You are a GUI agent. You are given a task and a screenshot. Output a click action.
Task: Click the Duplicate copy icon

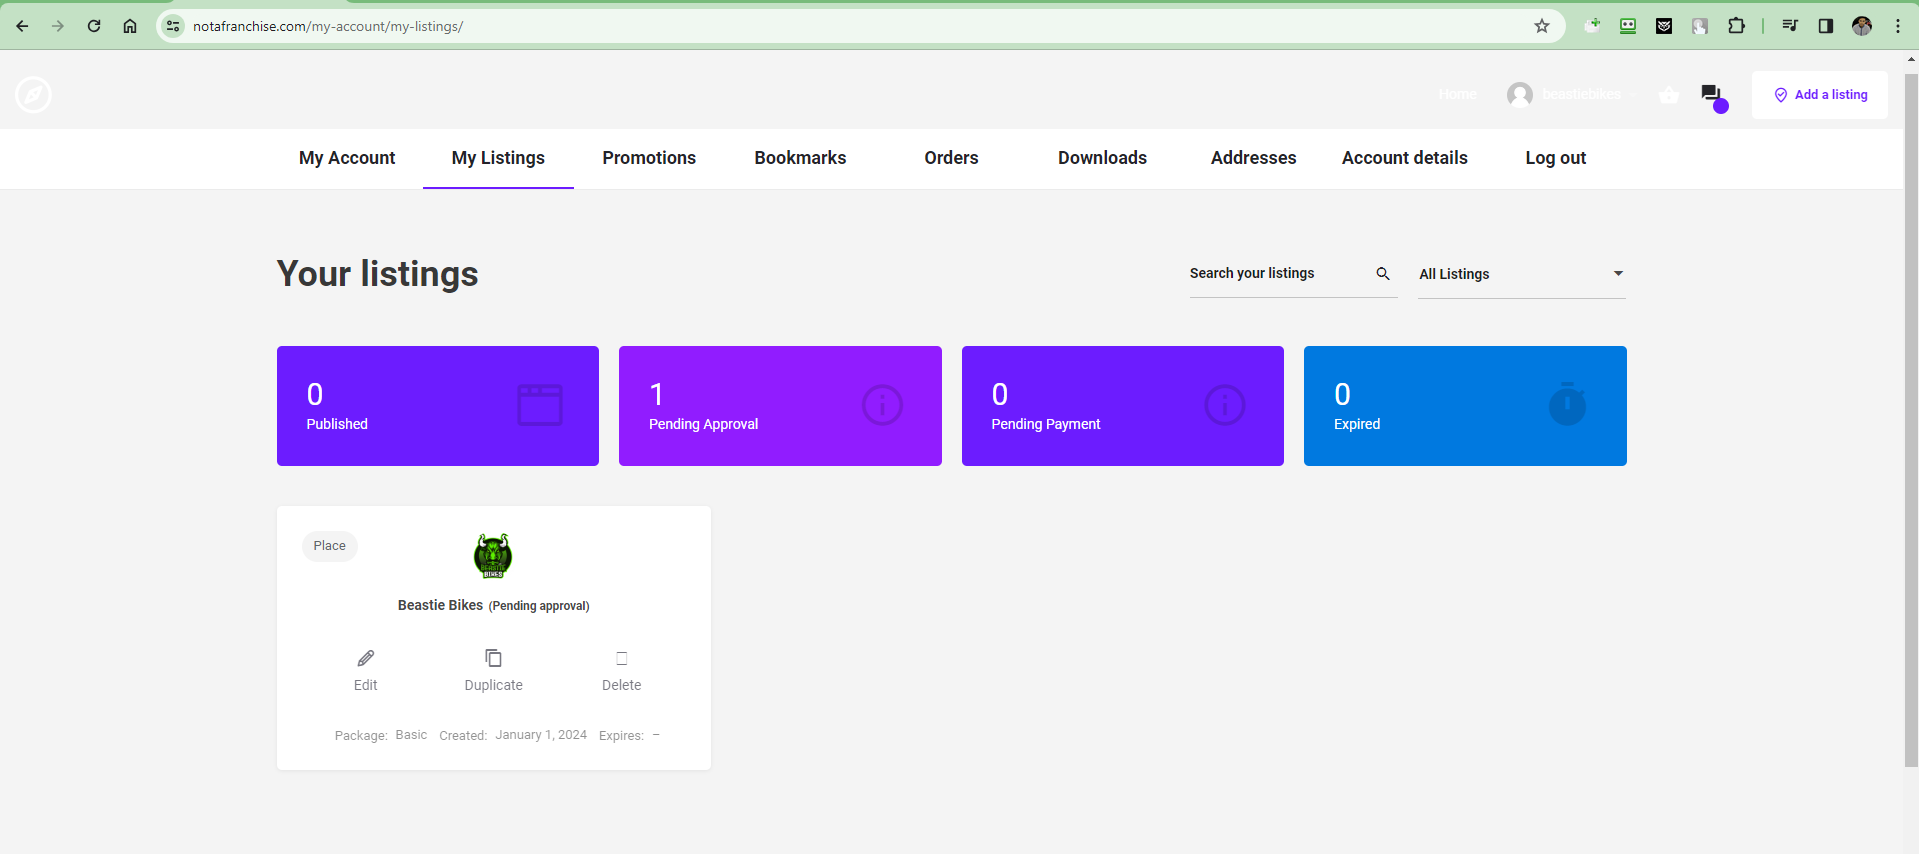tap(493, 658)
